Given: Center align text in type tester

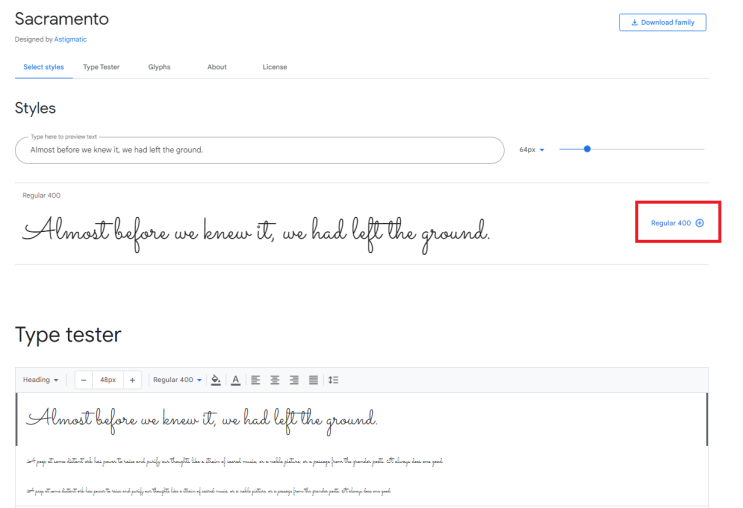Looking at the screenshot, I should (x=275, y=380).
